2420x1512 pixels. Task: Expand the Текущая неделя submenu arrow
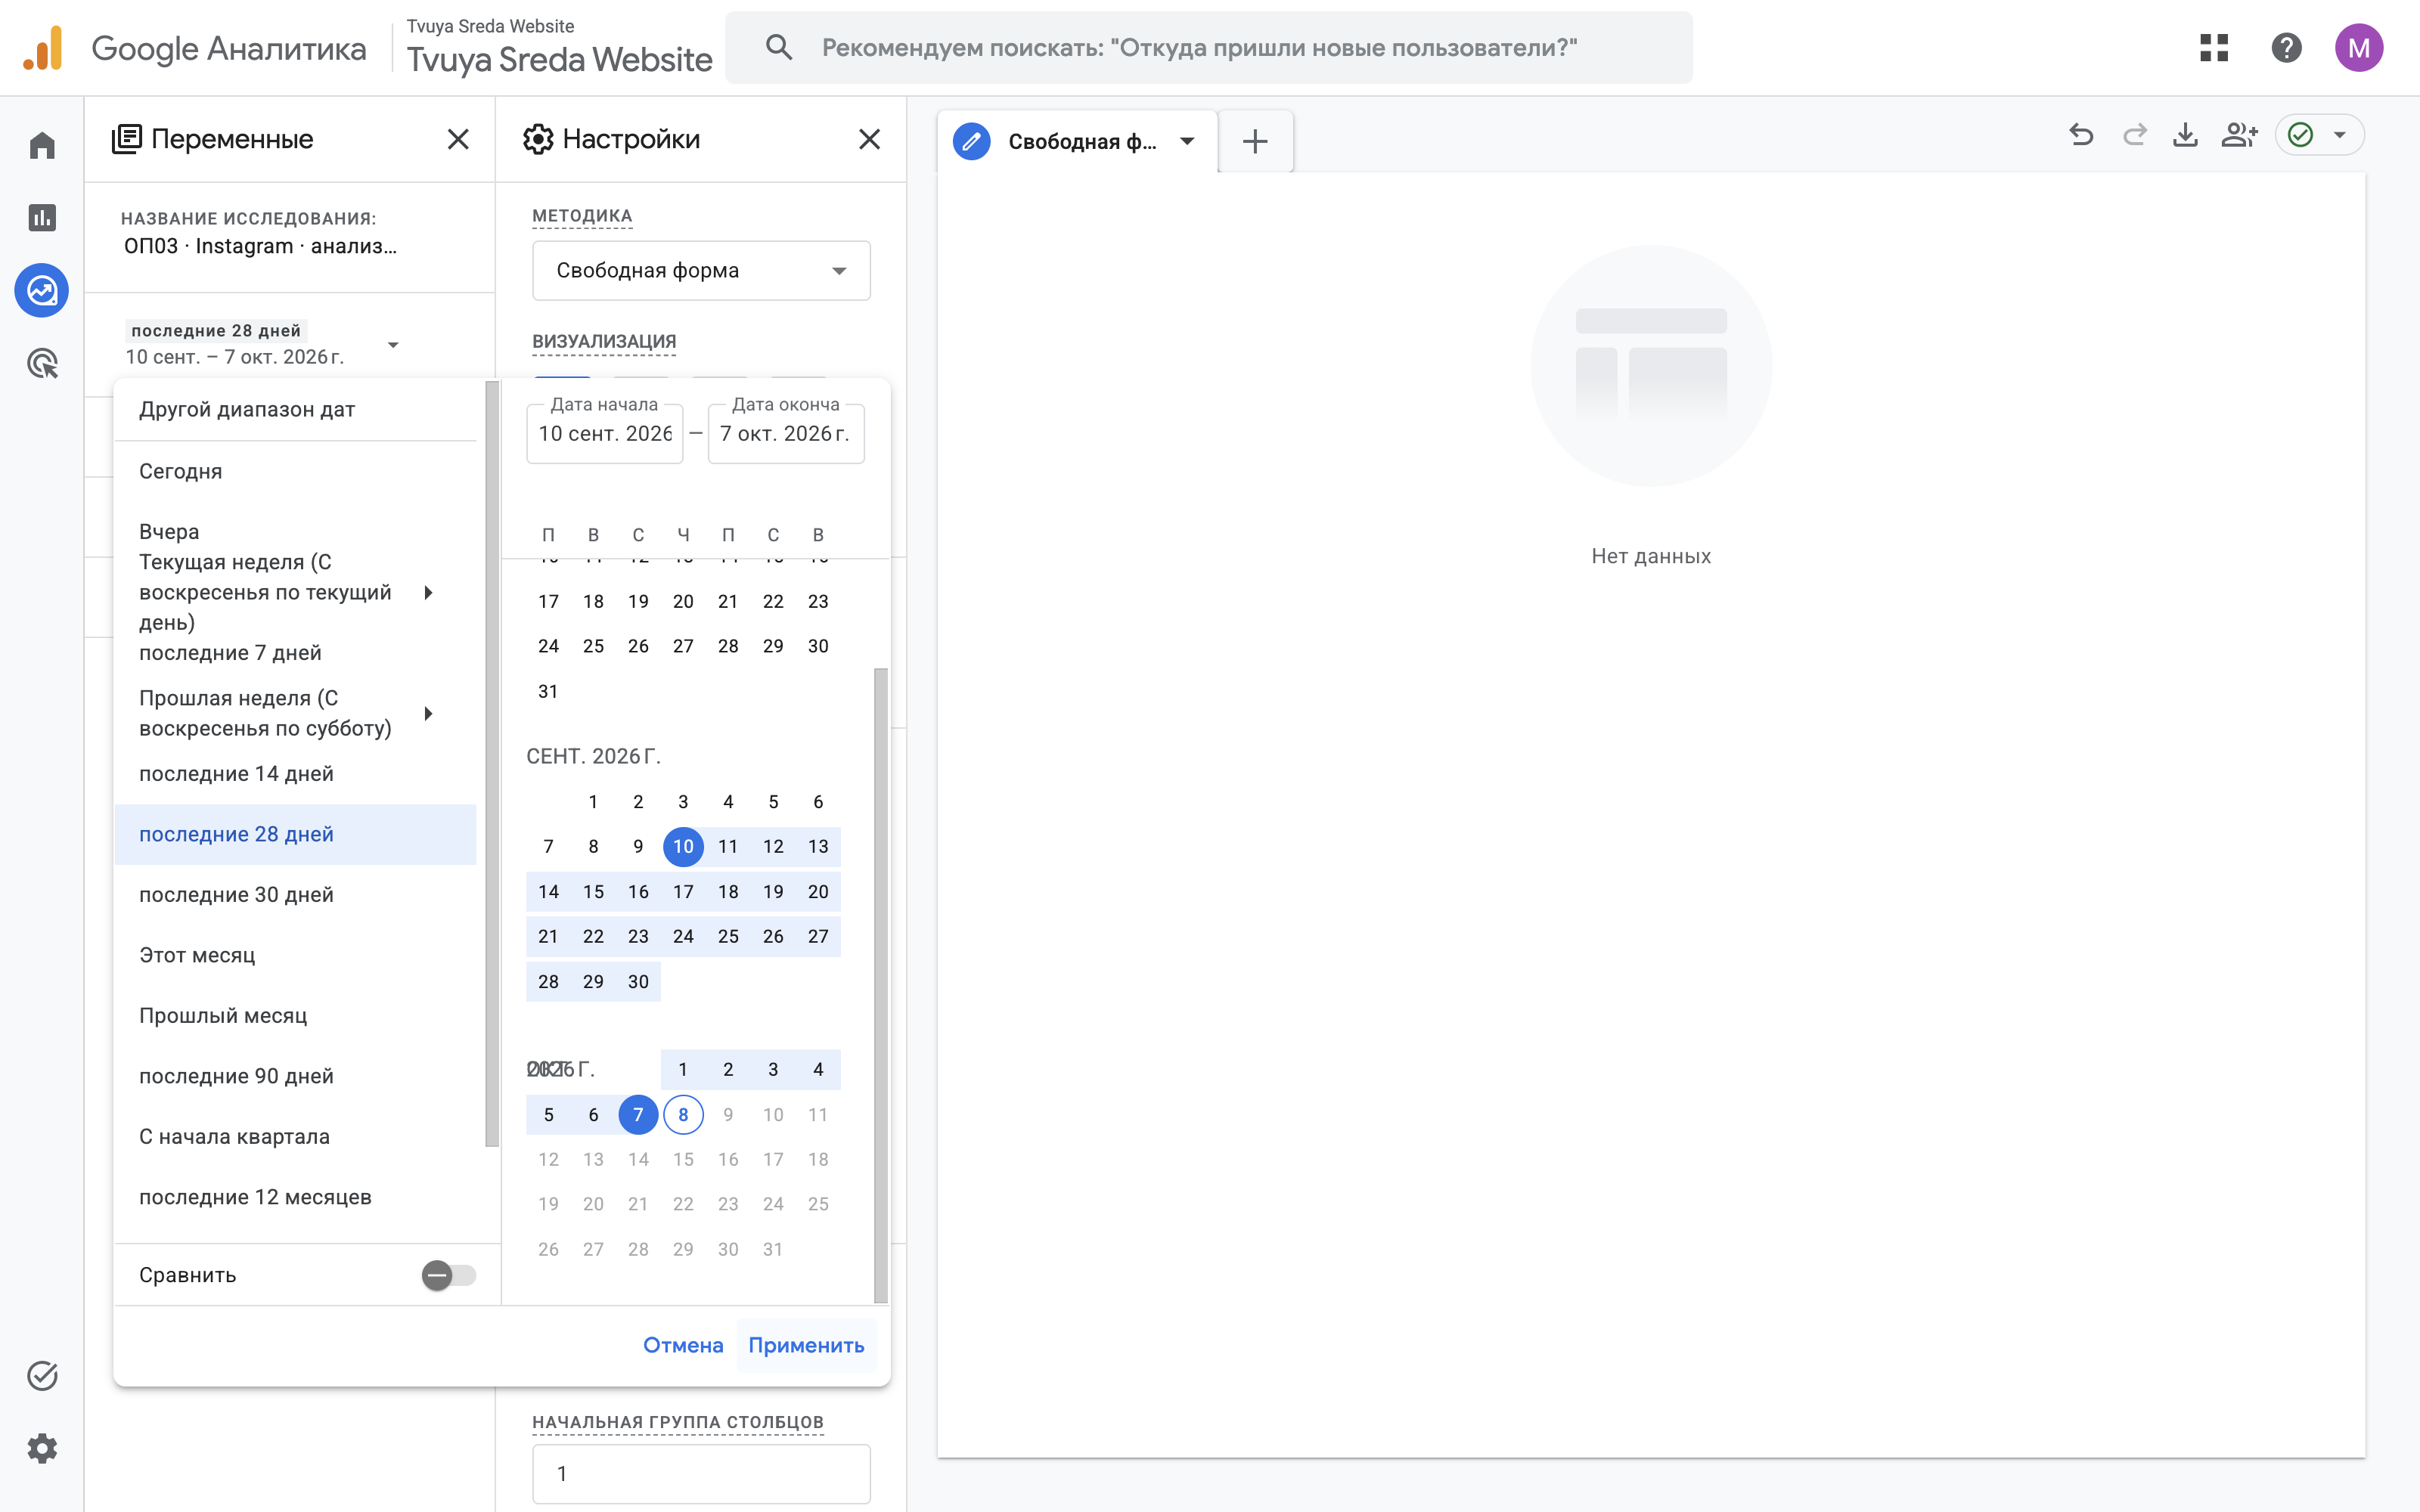[x=428, y=592]
